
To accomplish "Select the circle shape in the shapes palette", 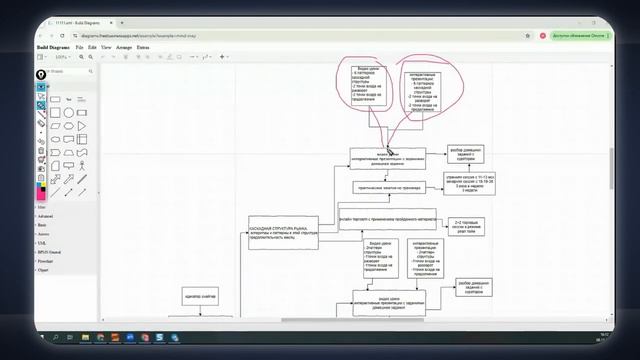I will pyautogui.click(x=69, y=113).
